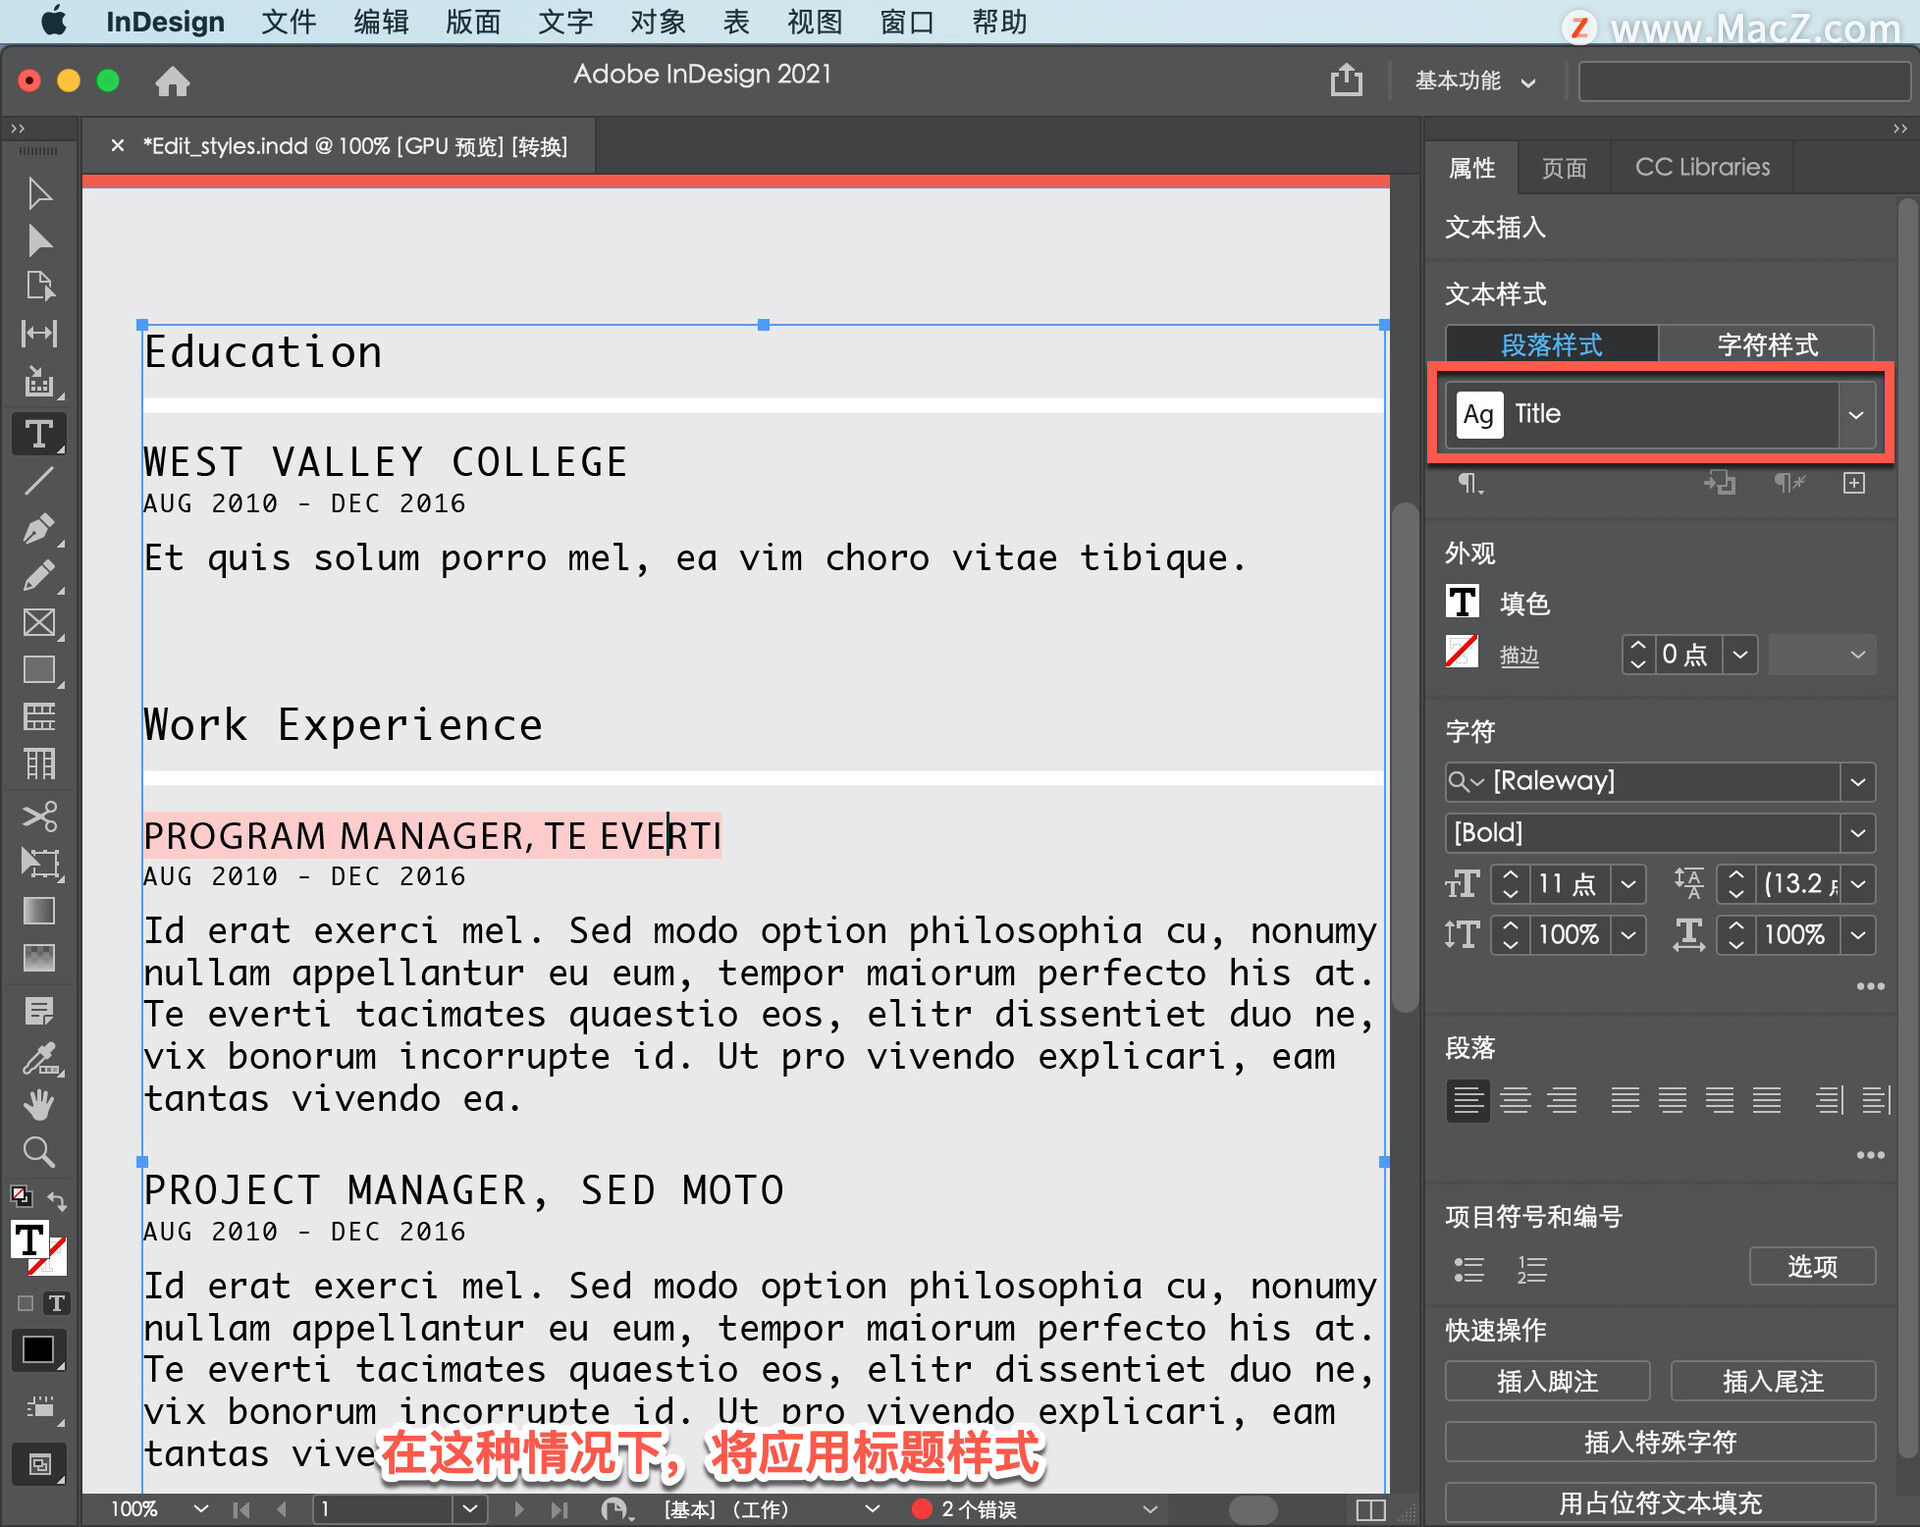Switch to 字符样式 character styles

1766,345
